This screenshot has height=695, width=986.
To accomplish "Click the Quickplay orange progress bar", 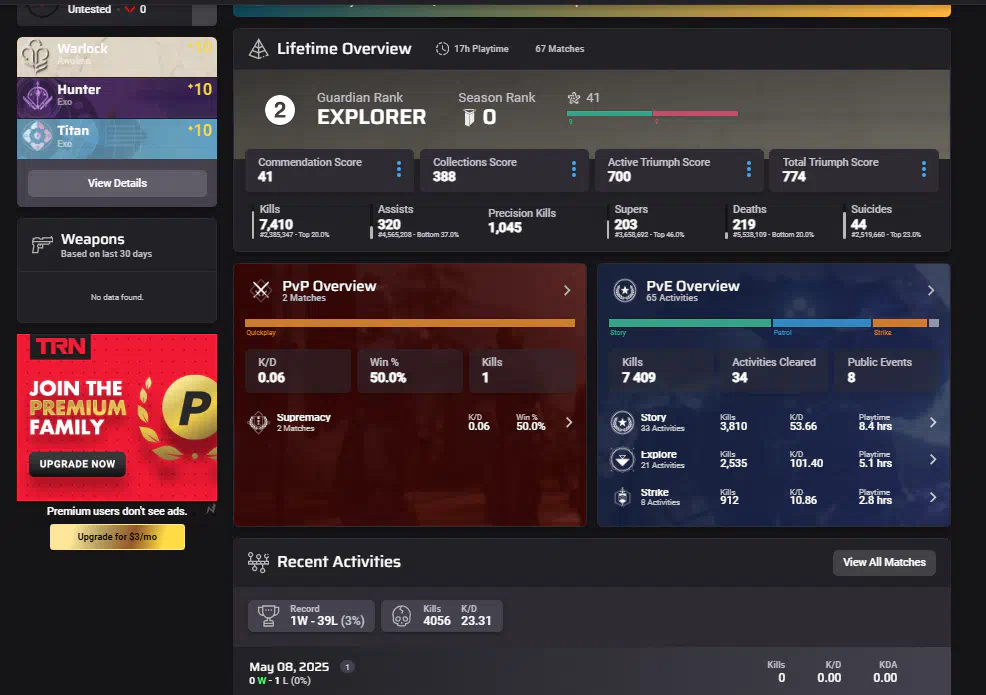I will pyautogui.click(x=410, y=323).
